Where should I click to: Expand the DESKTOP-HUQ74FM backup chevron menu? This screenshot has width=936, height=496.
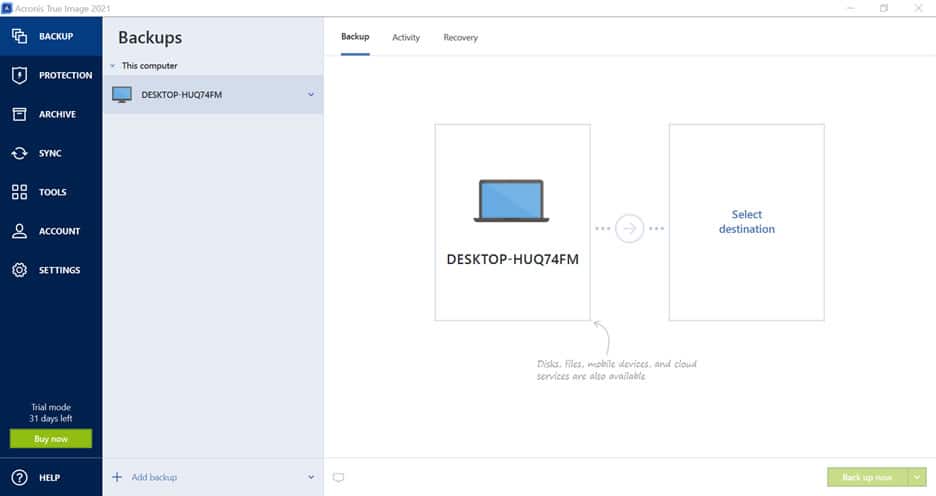(310, 94)
